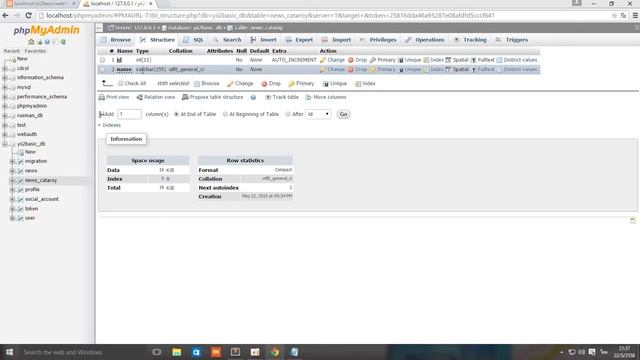Viewport: 640px width, 360px height.
Task: Open the After column dropdown showing id
Action: tap(318, 114)
